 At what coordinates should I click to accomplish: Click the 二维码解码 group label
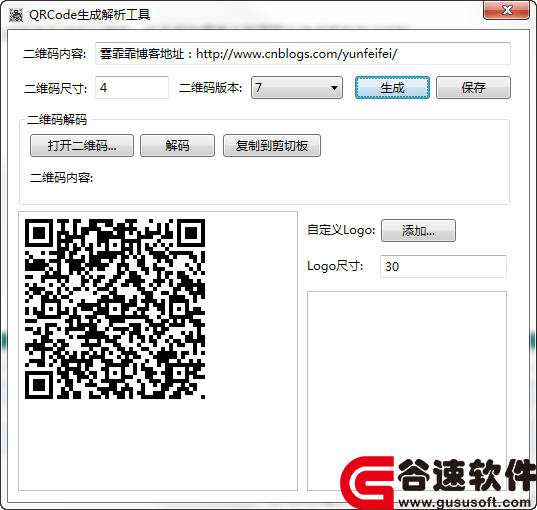pyautogui.click(x=57, y=120)
